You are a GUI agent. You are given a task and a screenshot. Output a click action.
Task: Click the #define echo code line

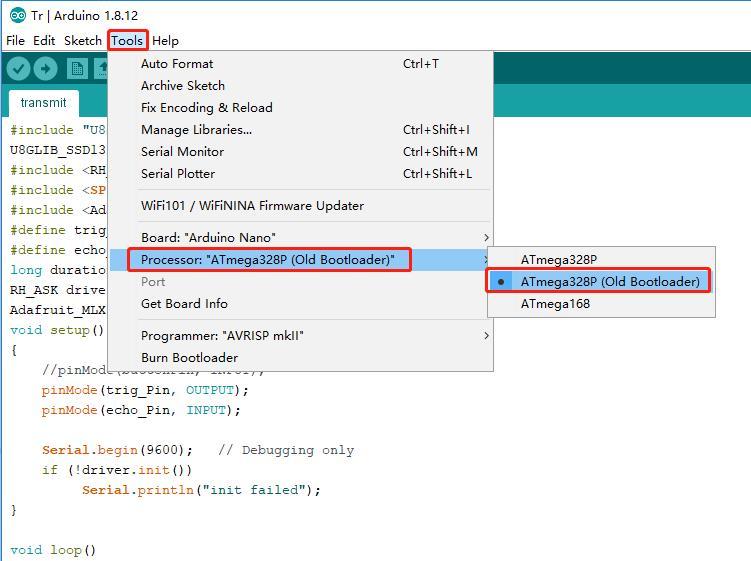[x=58, y=250]
